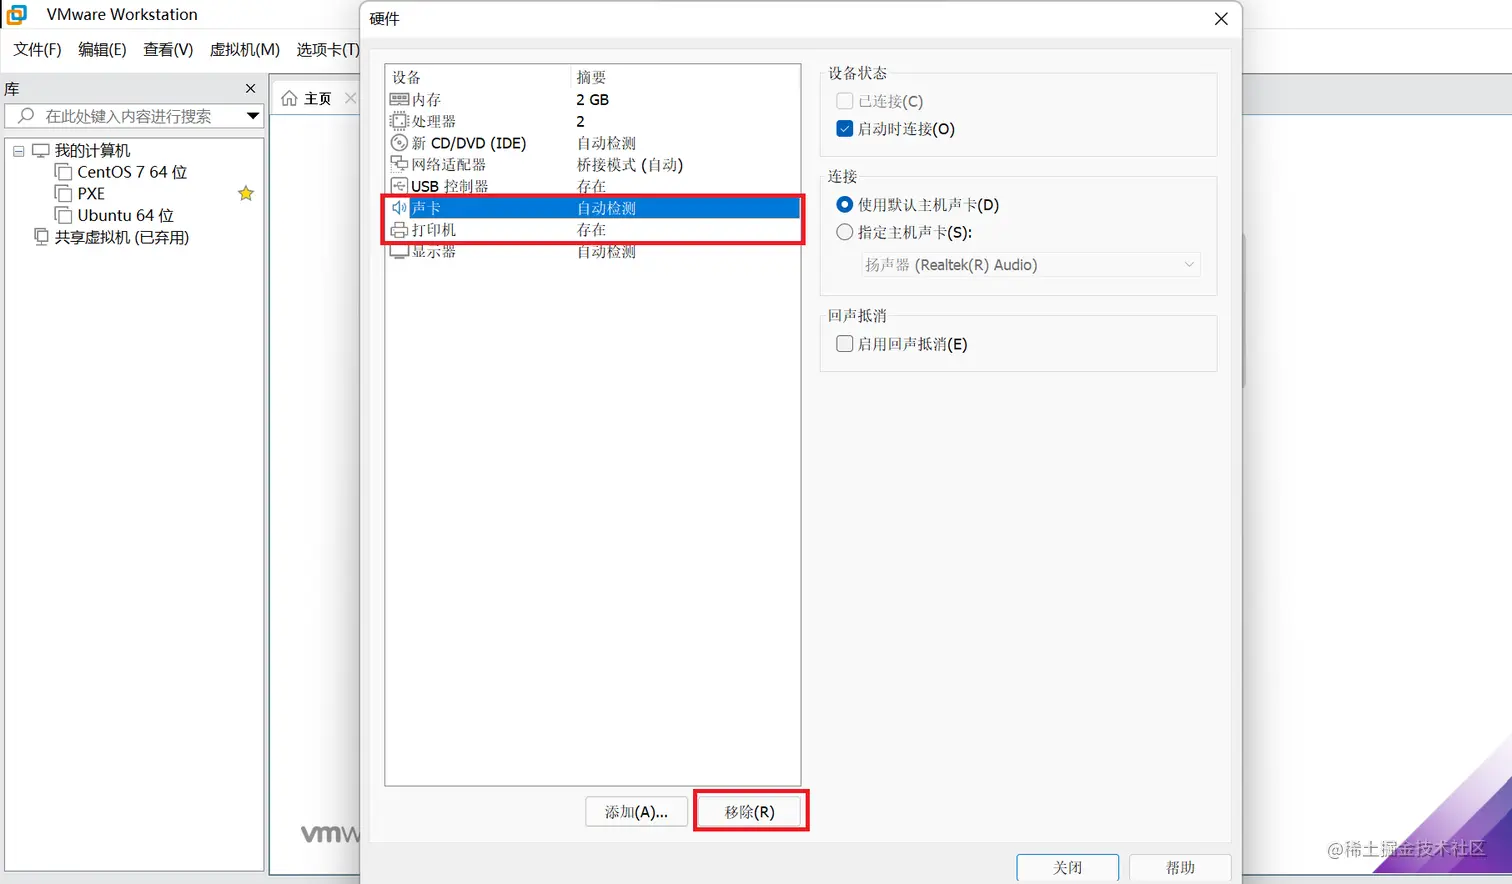Viewport: 1512px width, 884px height.
Task: Close the 主页 tab
Action: [x=350, y=98]
